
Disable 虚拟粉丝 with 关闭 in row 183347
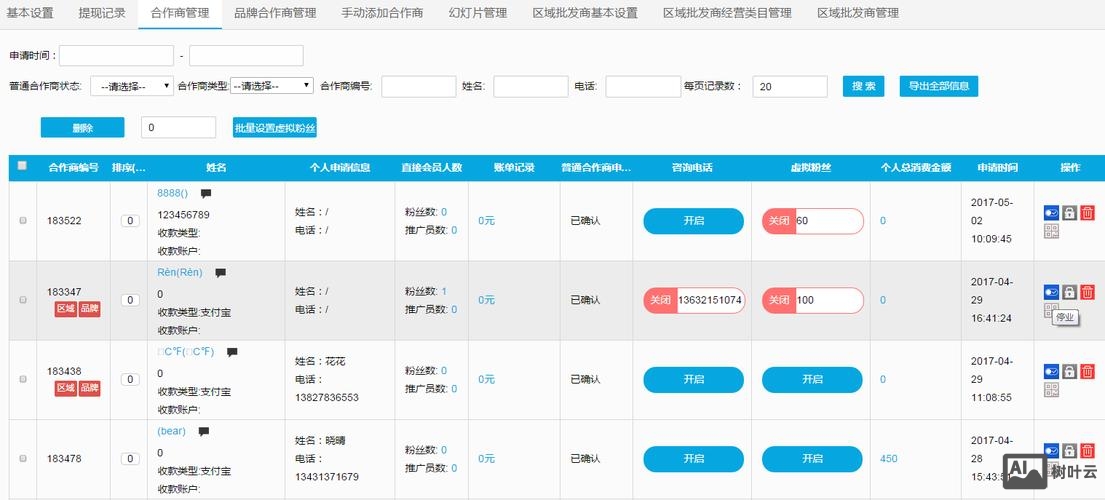point(779,300)
